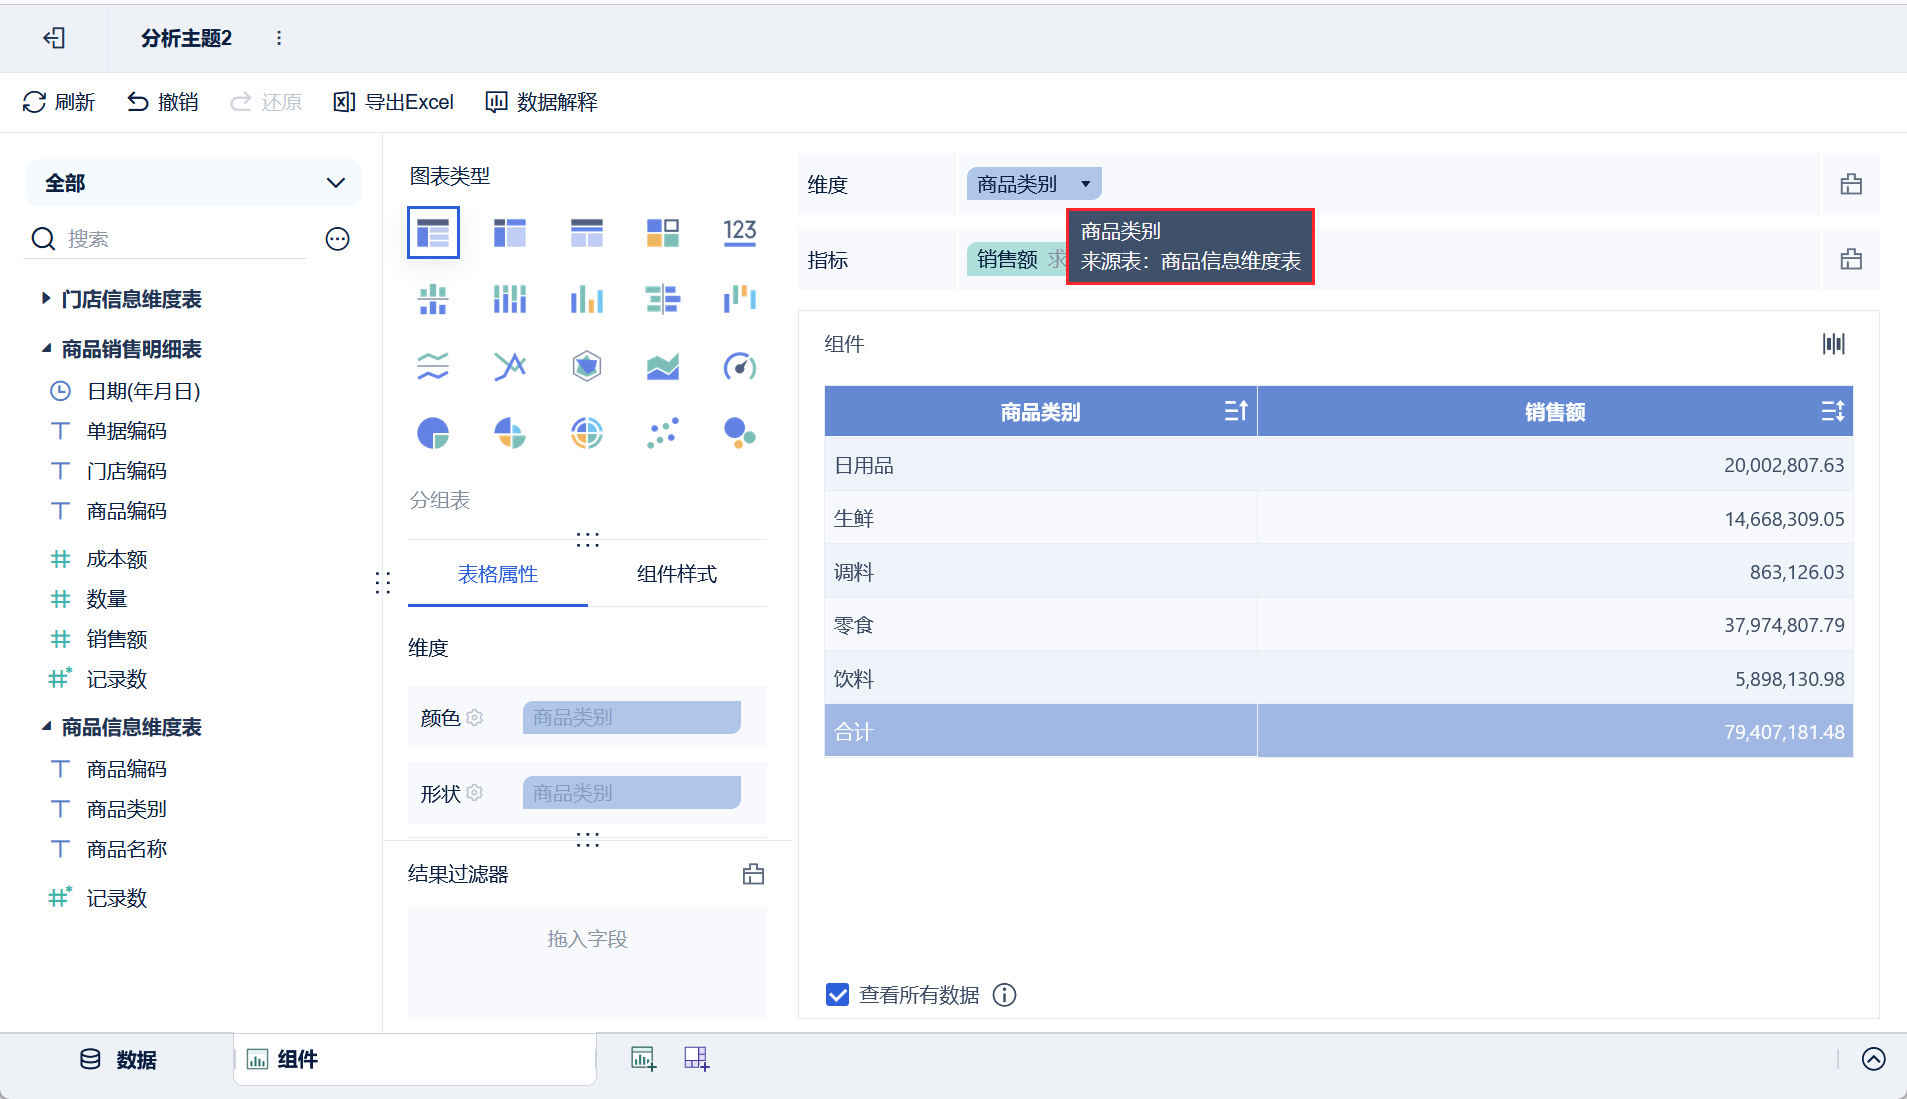Select the radar chart type icon
Image resolution: width=1907 pixels, height=1099 pixels.
[x=587, y=367]
